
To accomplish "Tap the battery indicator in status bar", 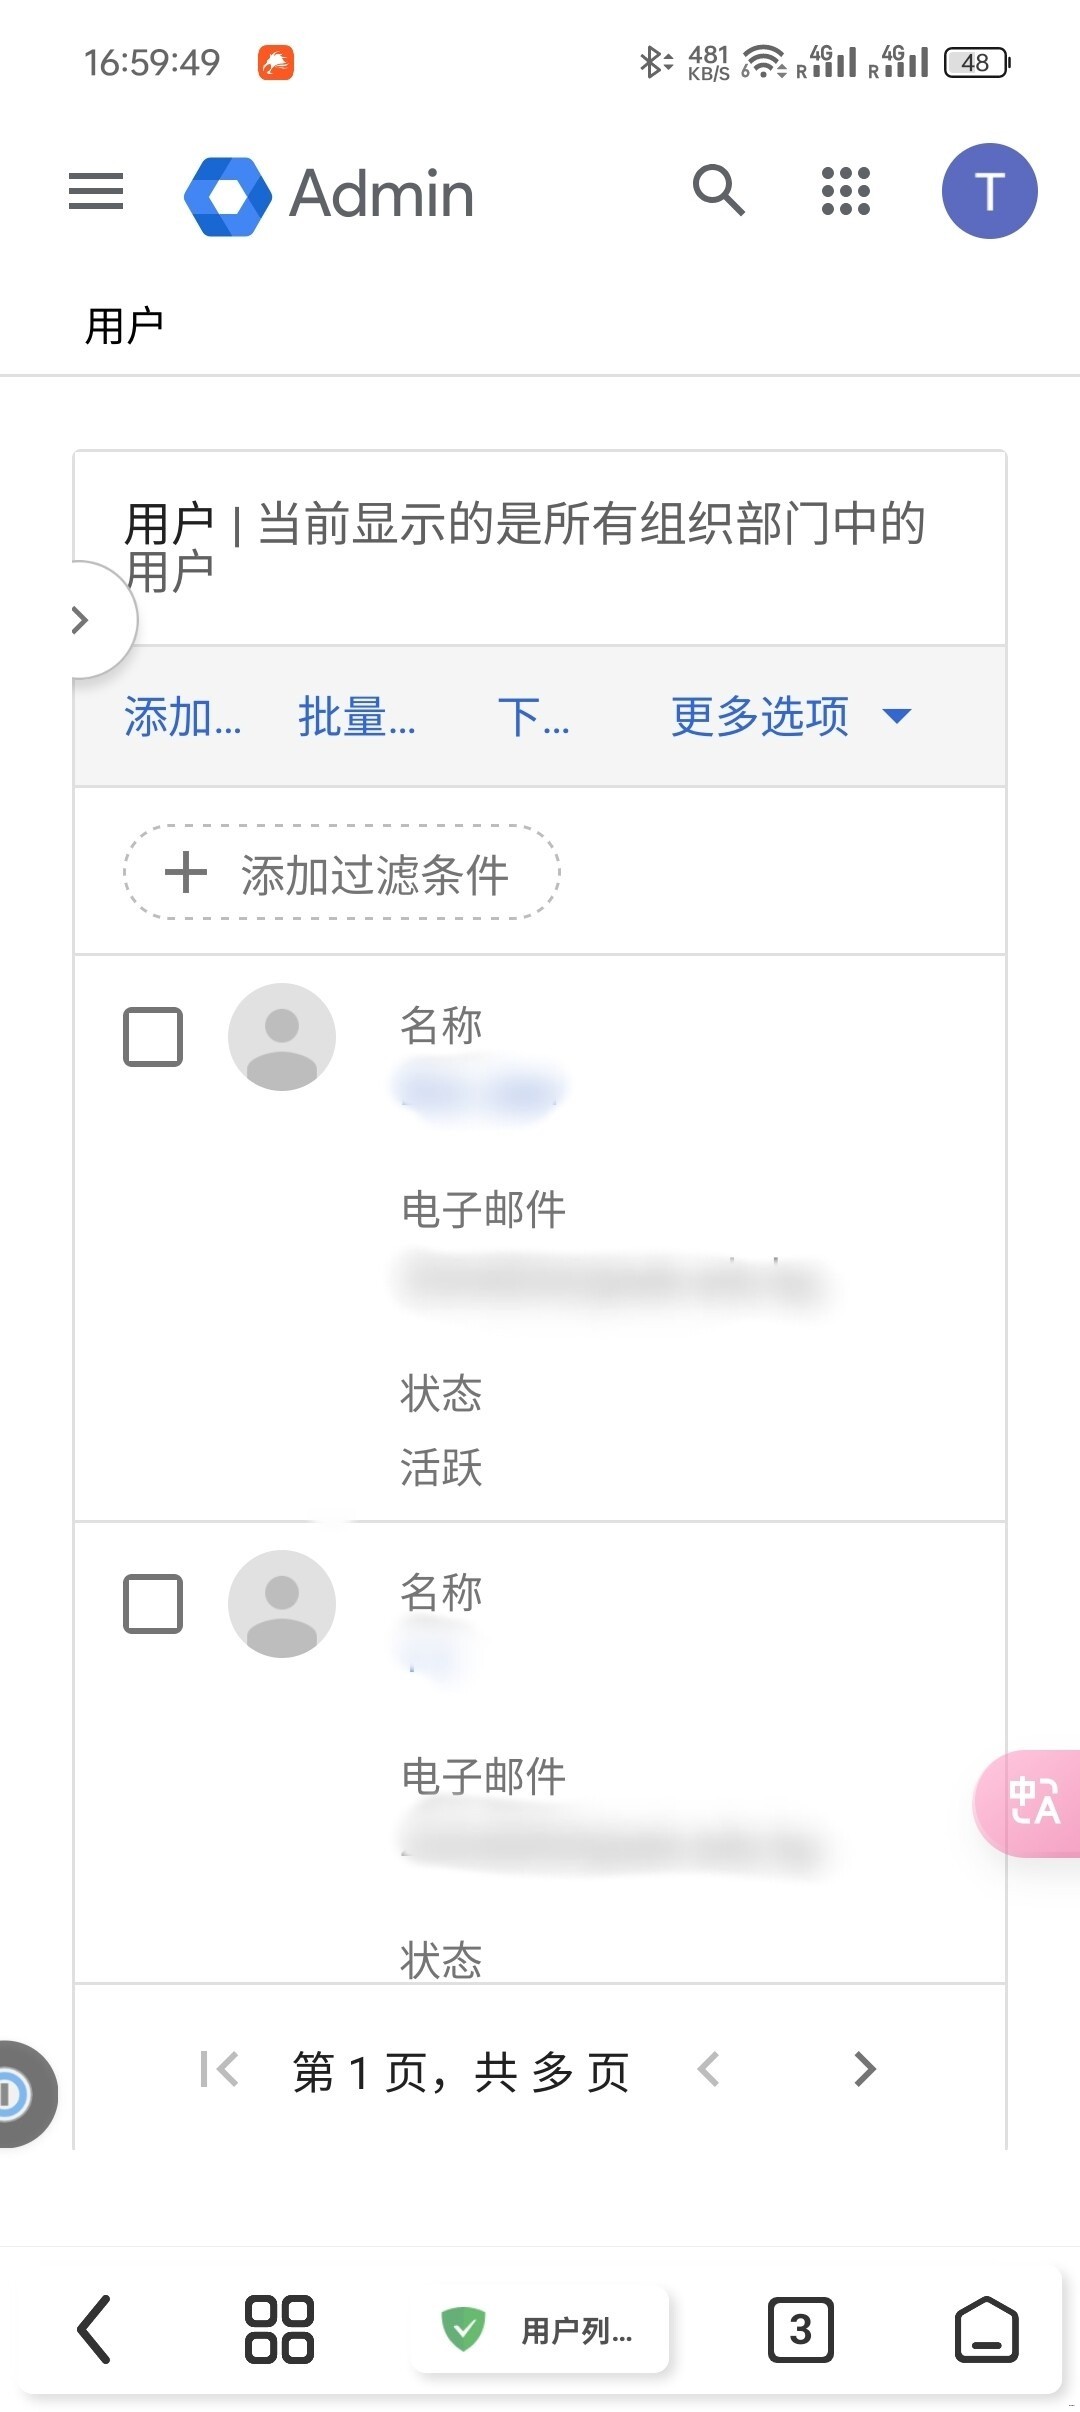I will coord(973,62).
